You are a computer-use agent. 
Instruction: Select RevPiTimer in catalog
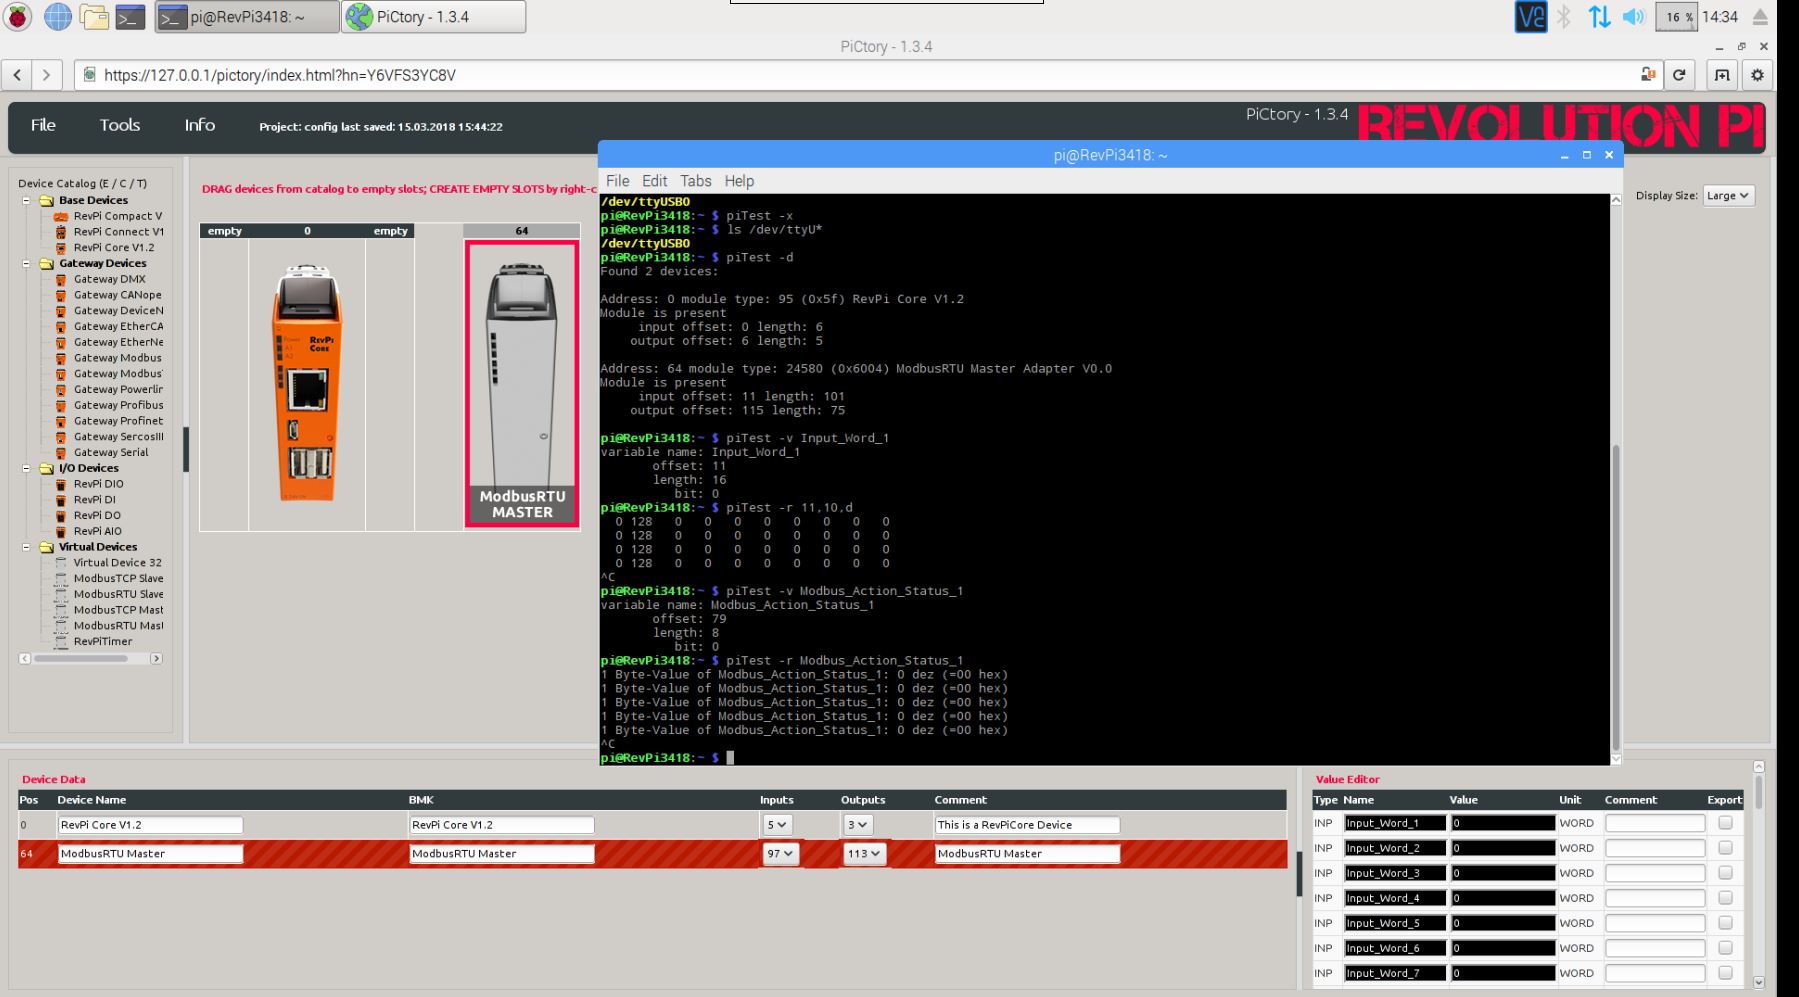tap(102, 642)
